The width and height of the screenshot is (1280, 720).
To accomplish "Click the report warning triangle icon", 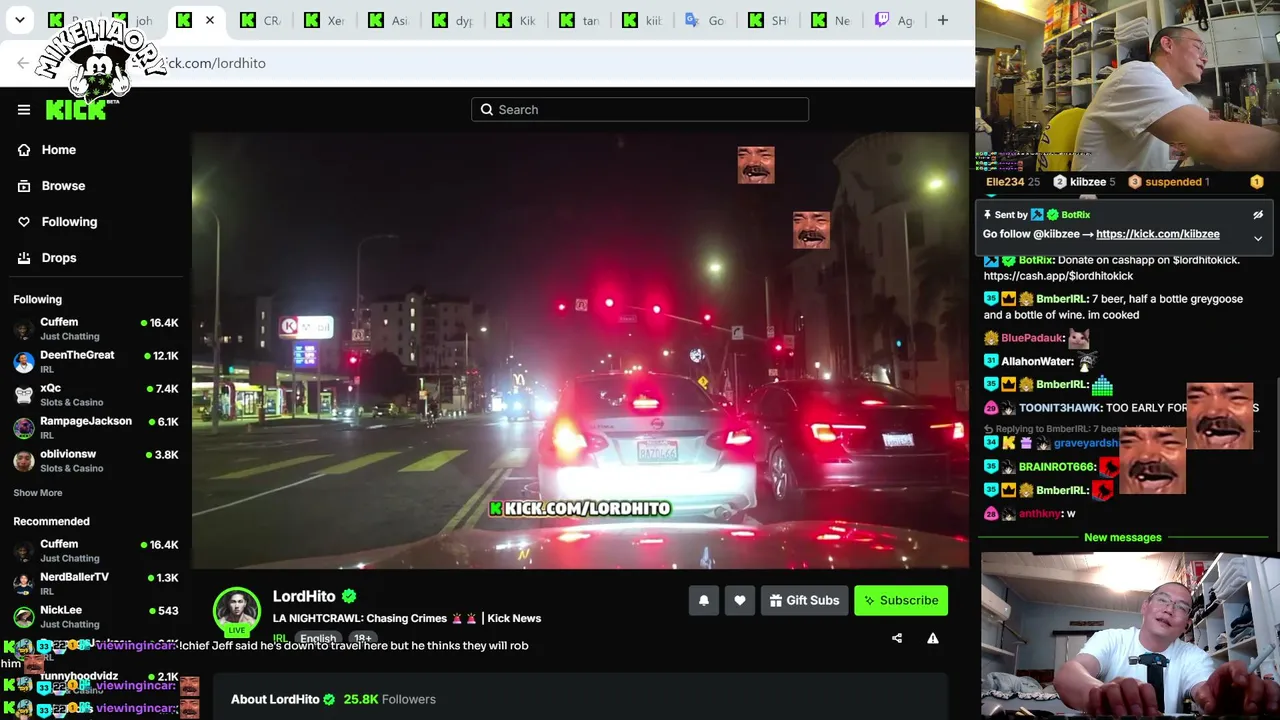I will point(933,638).
